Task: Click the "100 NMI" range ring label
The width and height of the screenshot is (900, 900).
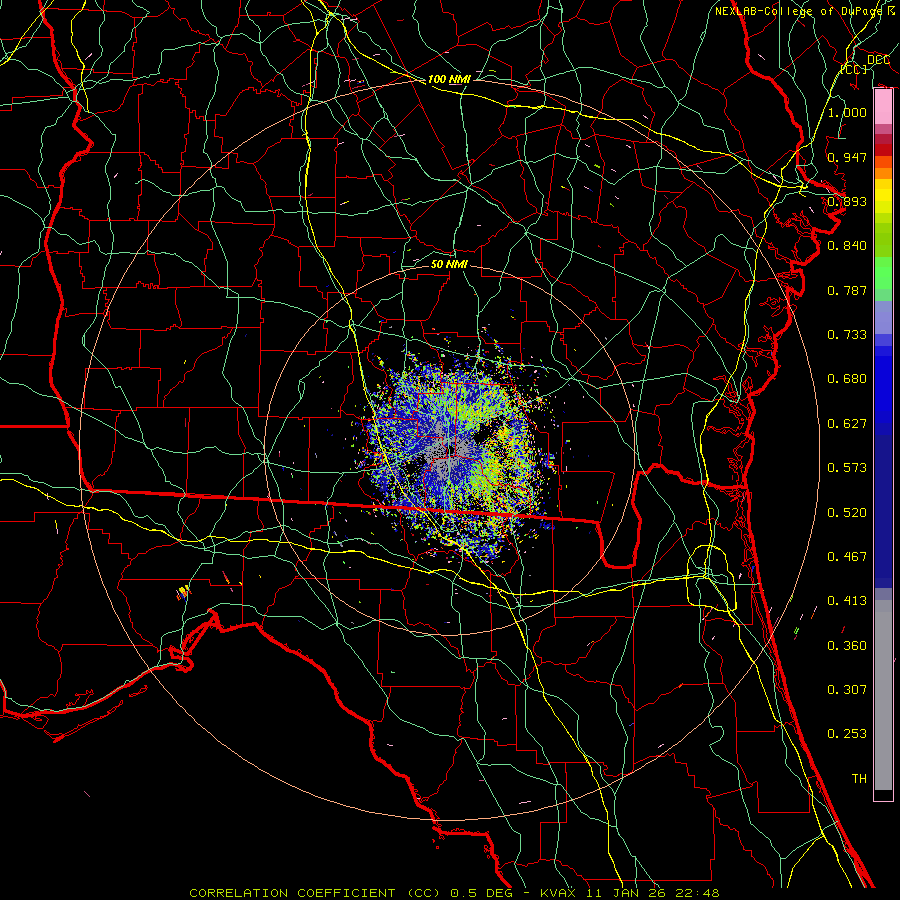Action: click(449, 79)
